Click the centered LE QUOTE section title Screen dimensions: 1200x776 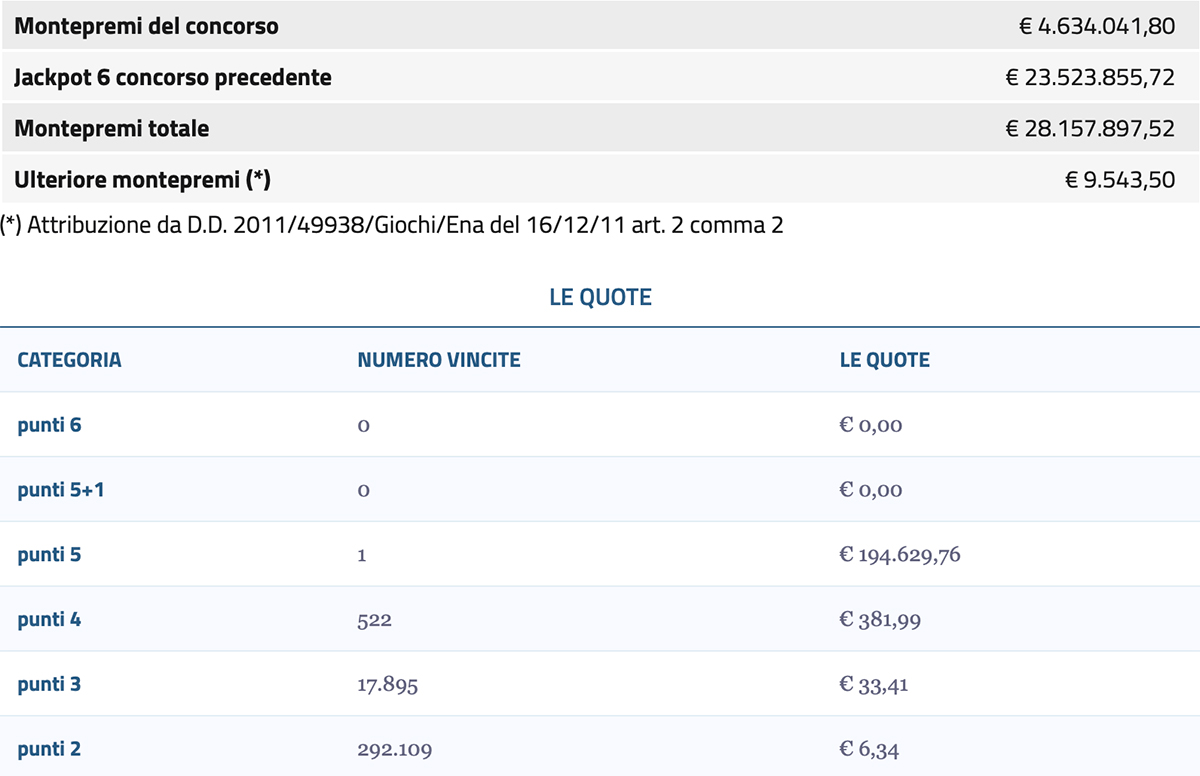(x=600, y=297)
